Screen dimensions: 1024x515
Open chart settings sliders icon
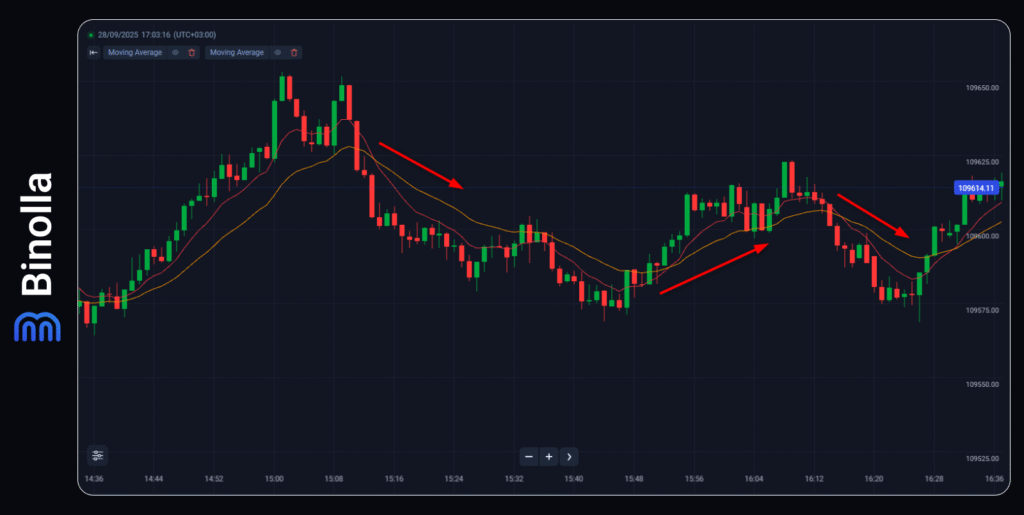point(97,456)
